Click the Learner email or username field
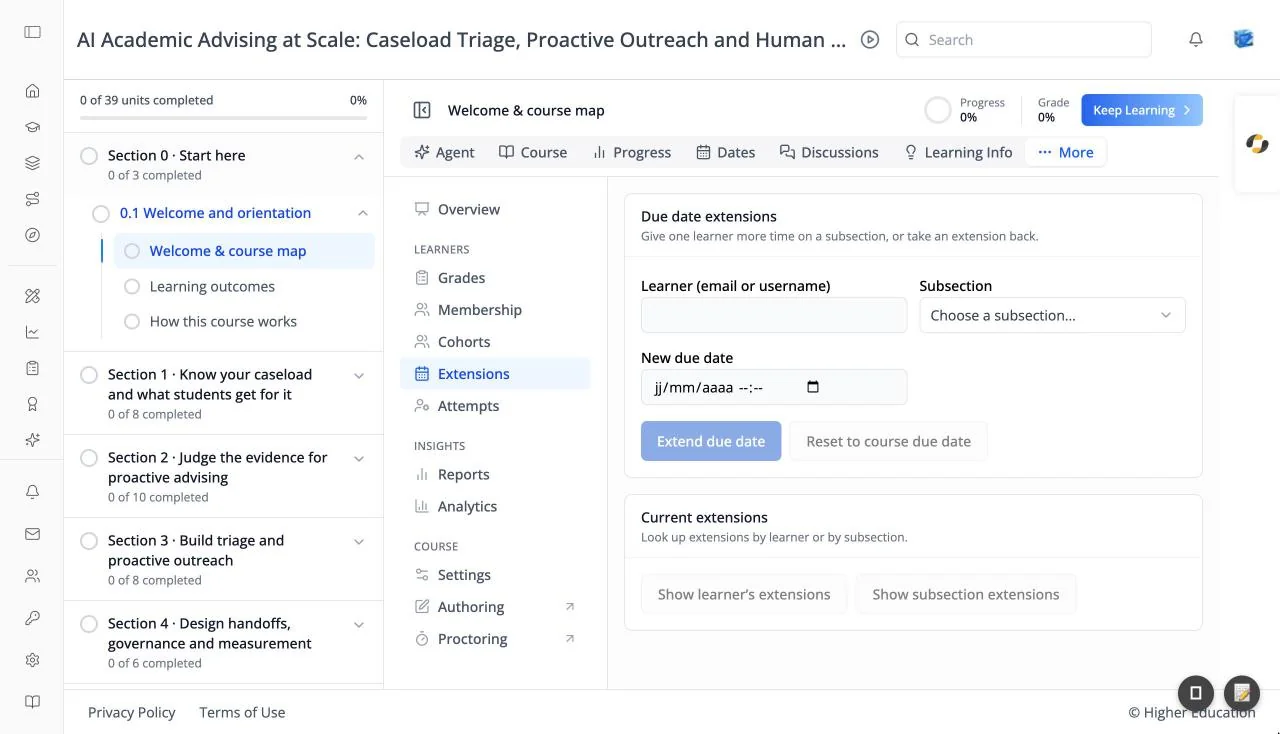This screenshot has width=1280, height=734. click(774, 315)
